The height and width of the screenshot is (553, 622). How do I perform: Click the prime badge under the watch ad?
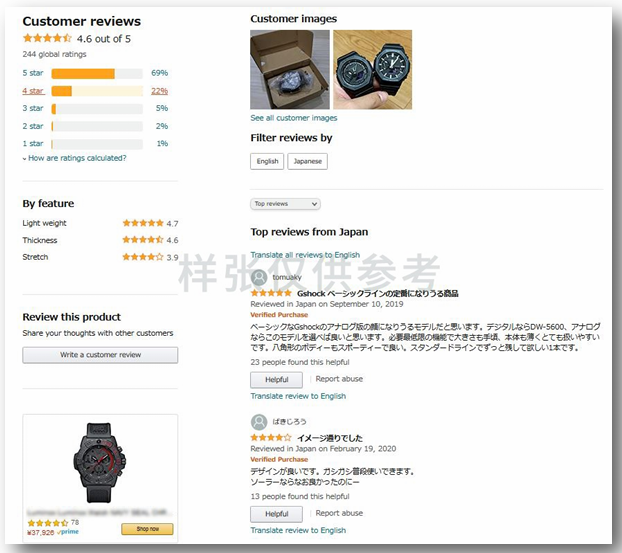point(68,532)
